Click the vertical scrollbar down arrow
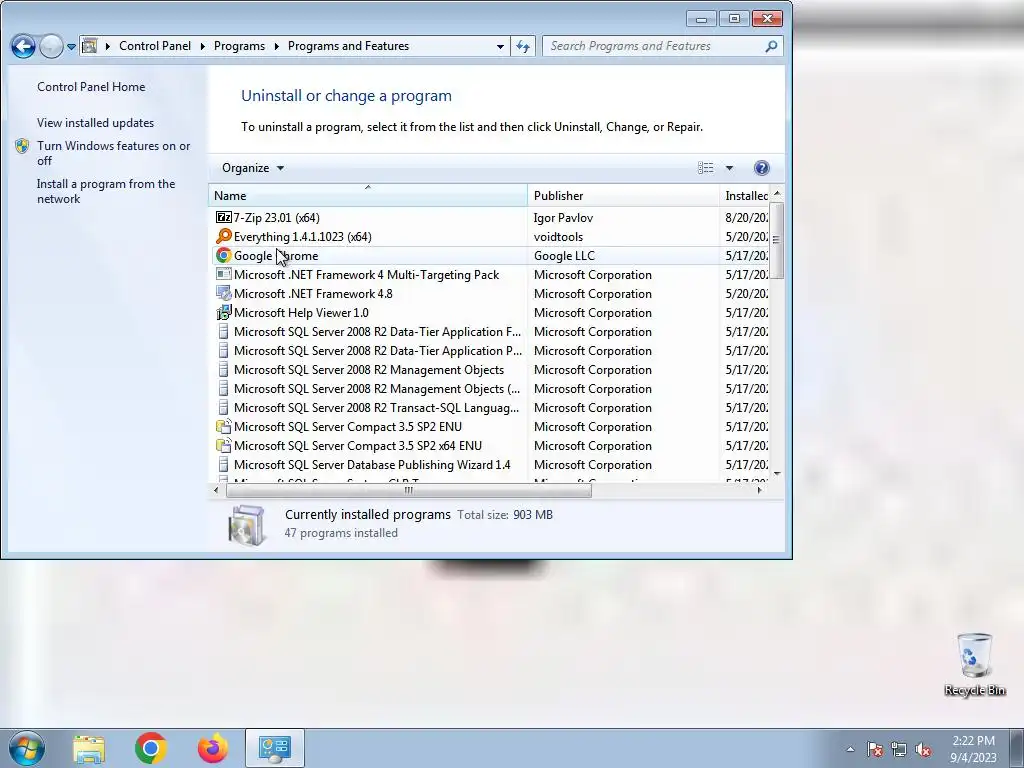The height and width of the screenshot is (768, 1024). (x=776, y=474)
